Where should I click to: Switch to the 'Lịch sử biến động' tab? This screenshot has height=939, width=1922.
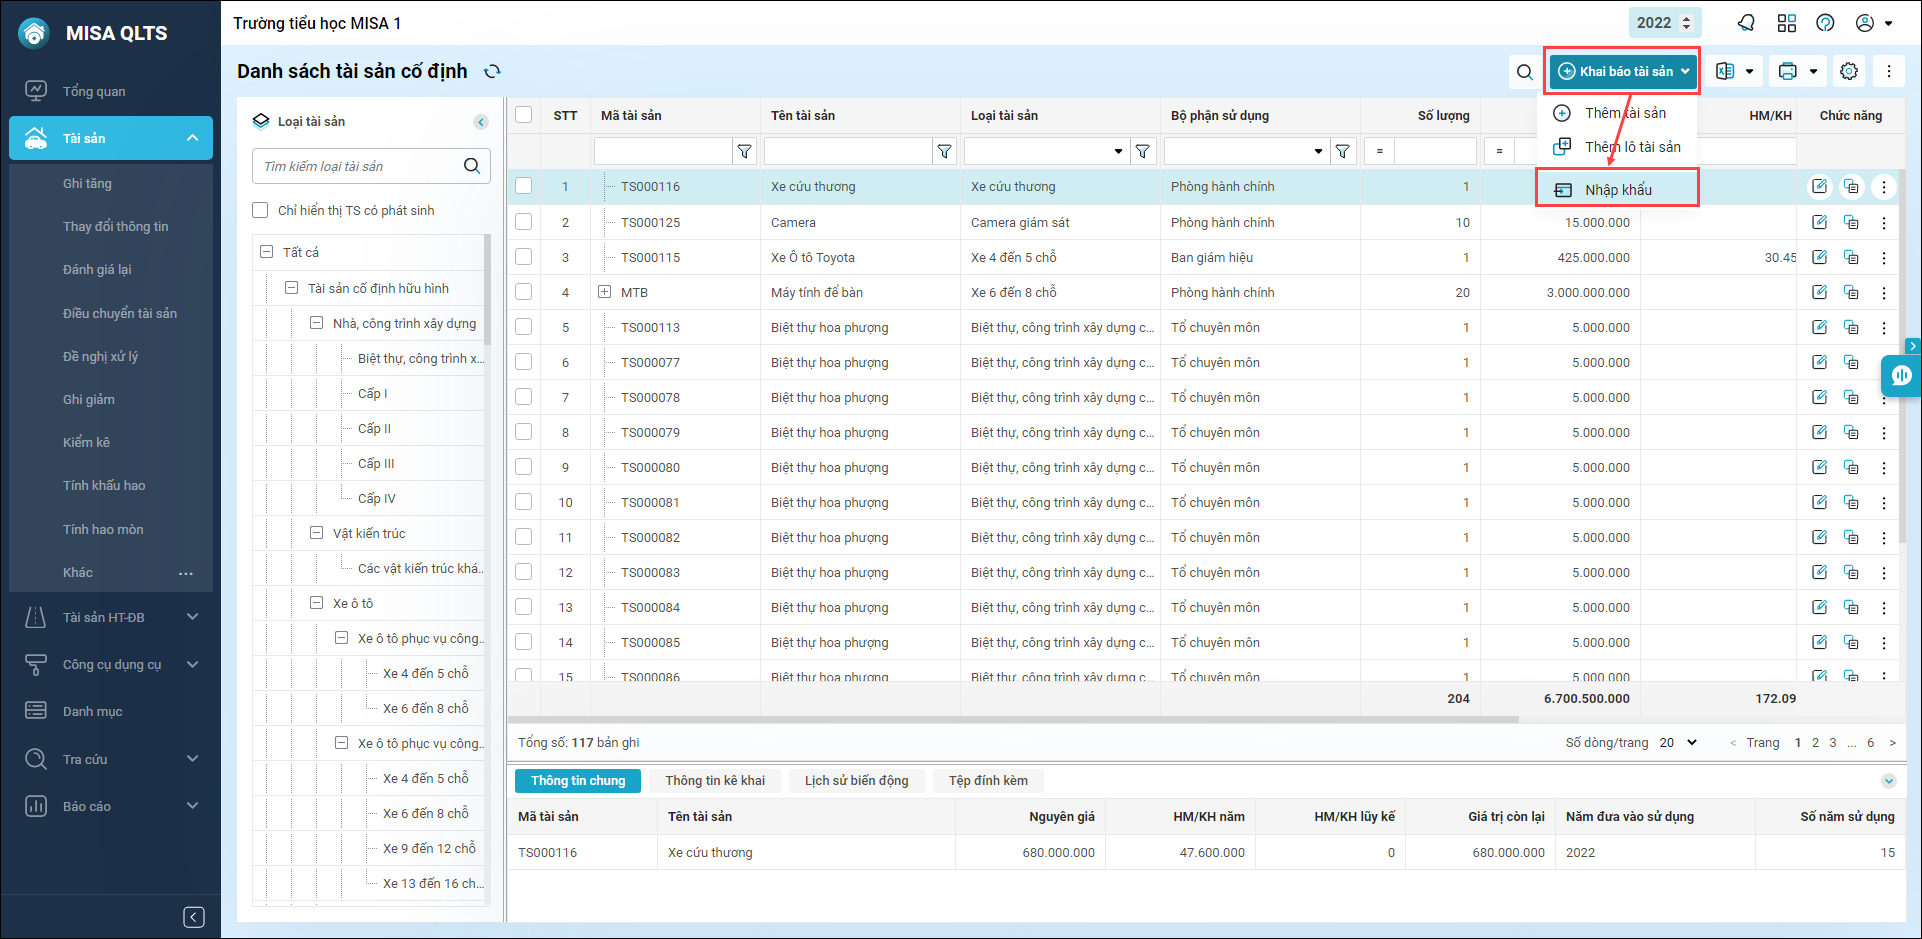coord(856,780)
